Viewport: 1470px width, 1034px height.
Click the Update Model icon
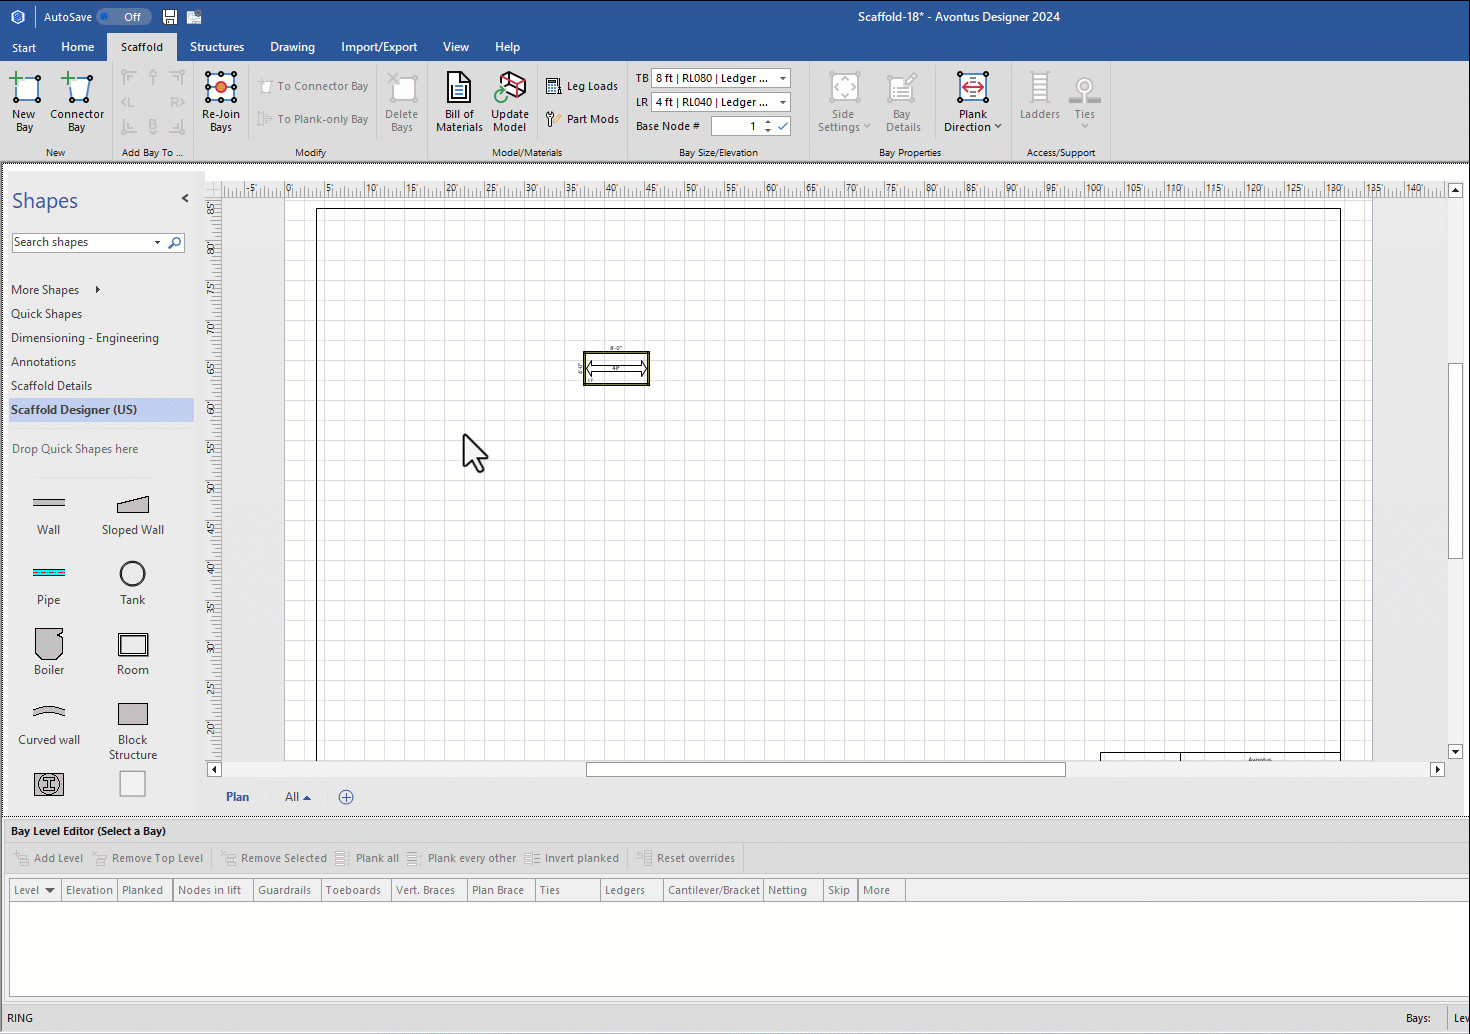click(x=510, y=100)
